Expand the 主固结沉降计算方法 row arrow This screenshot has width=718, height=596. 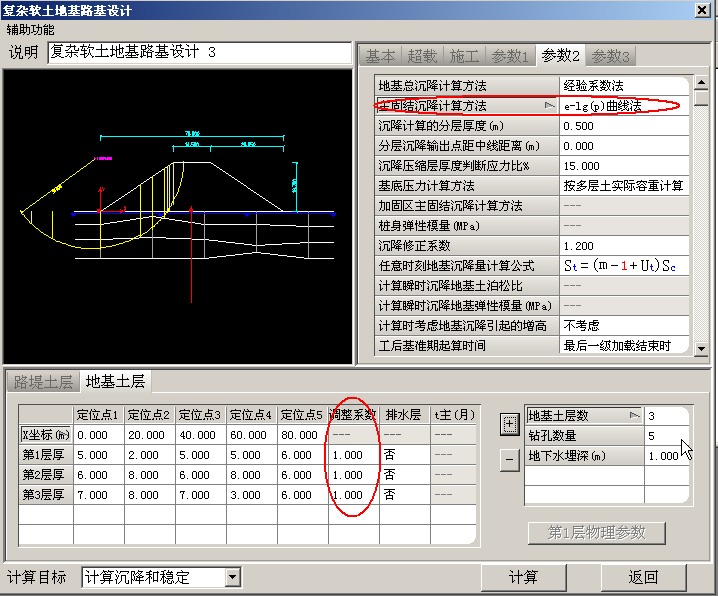click(549, 106)
